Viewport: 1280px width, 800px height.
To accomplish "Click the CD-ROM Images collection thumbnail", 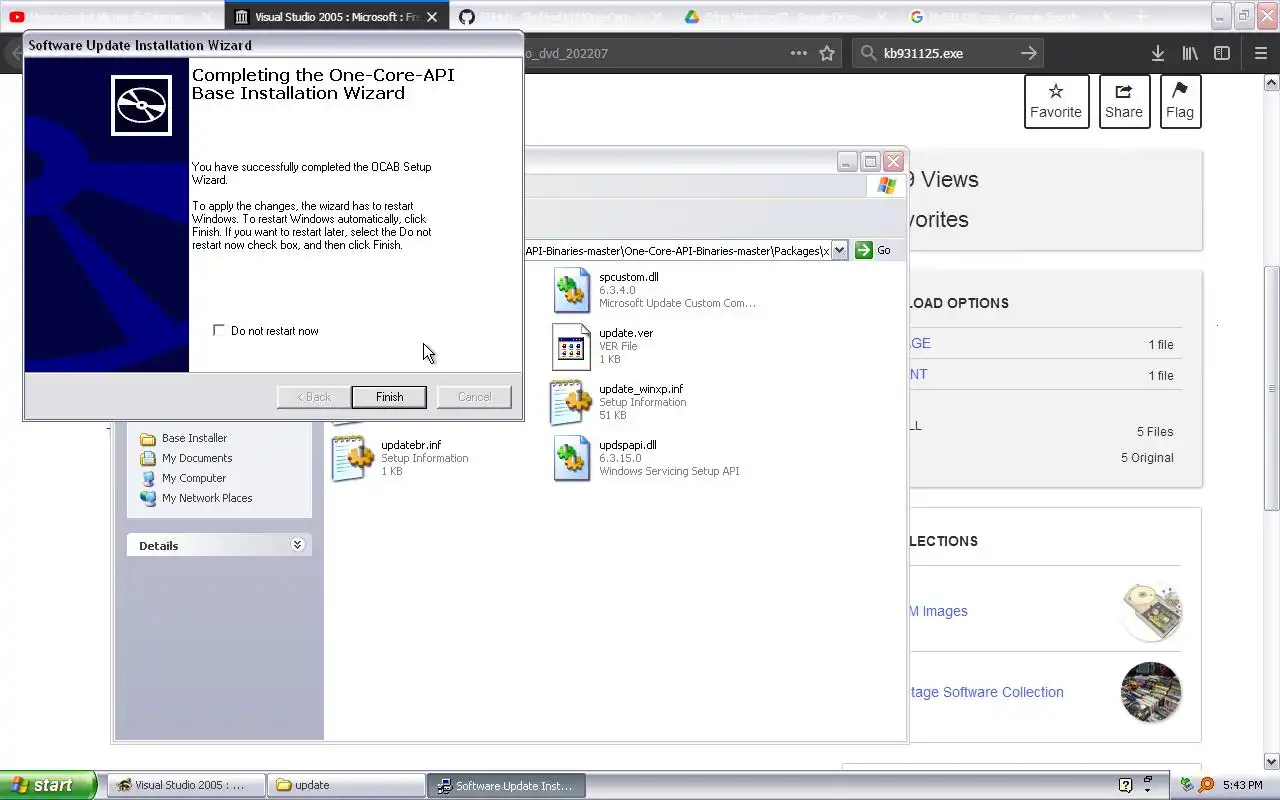I will (x=1151, y=611).
